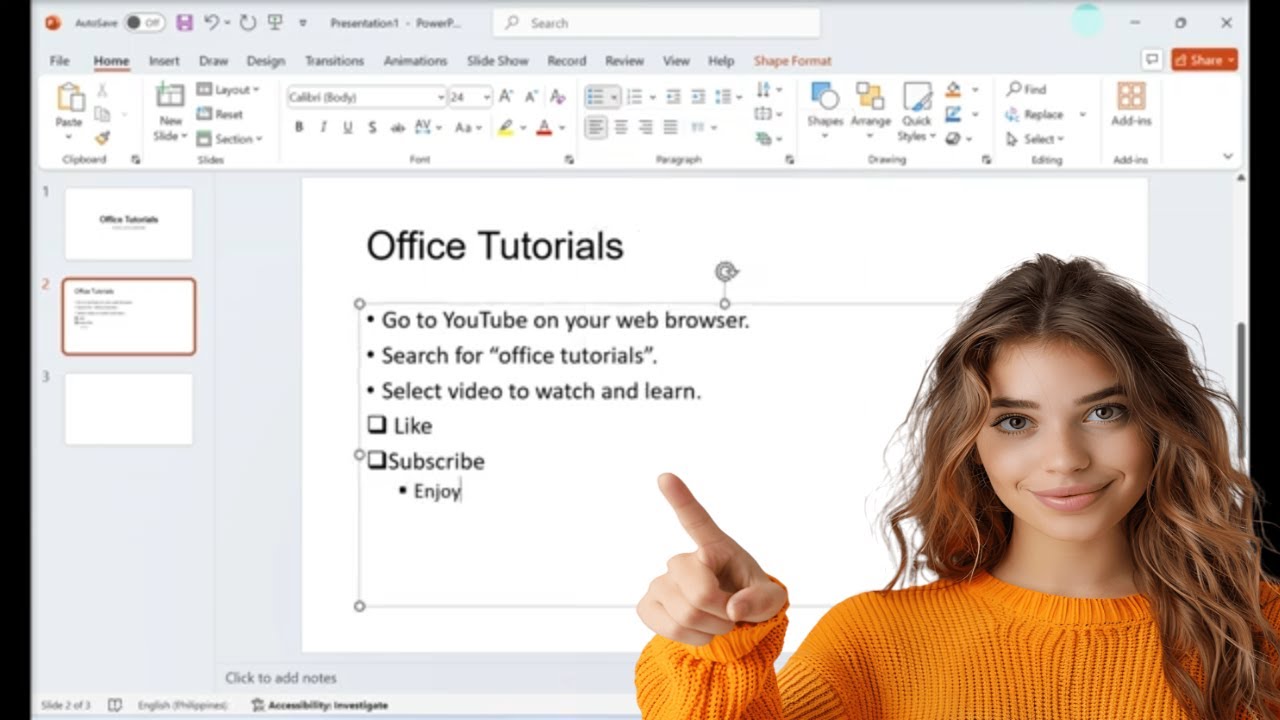Viewport: 1280px width, 720px height.
Task: Toggle the AutoSave switch
Action: (145, 22)
